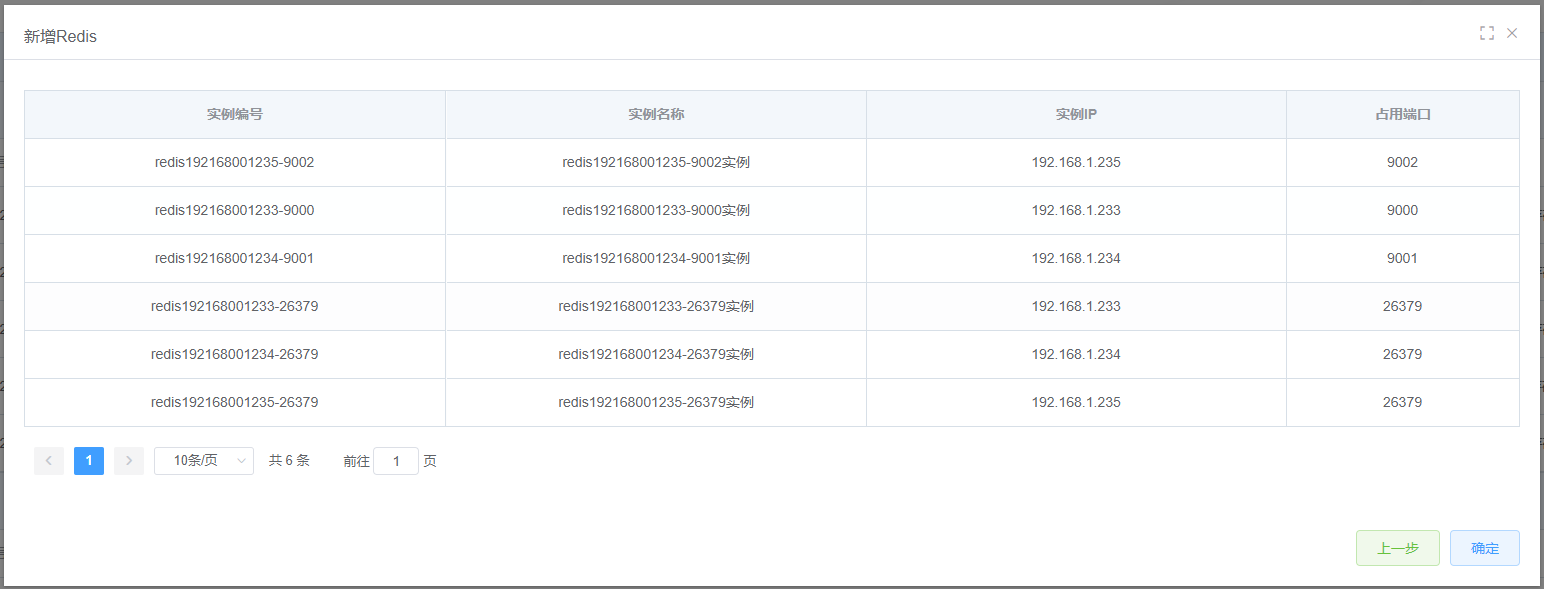The height and width of the screenshot is (589, 1544).
Task: Click IP 192.168.1.234 in the 9001 row
Action: coord(1076,258)
